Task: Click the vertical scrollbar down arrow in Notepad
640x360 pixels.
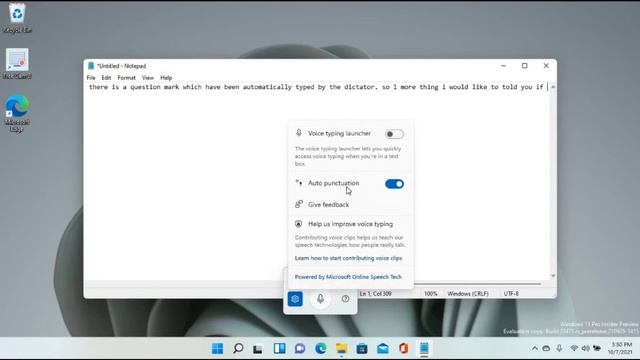Action: pyautogui.click(x=553, y=276)
